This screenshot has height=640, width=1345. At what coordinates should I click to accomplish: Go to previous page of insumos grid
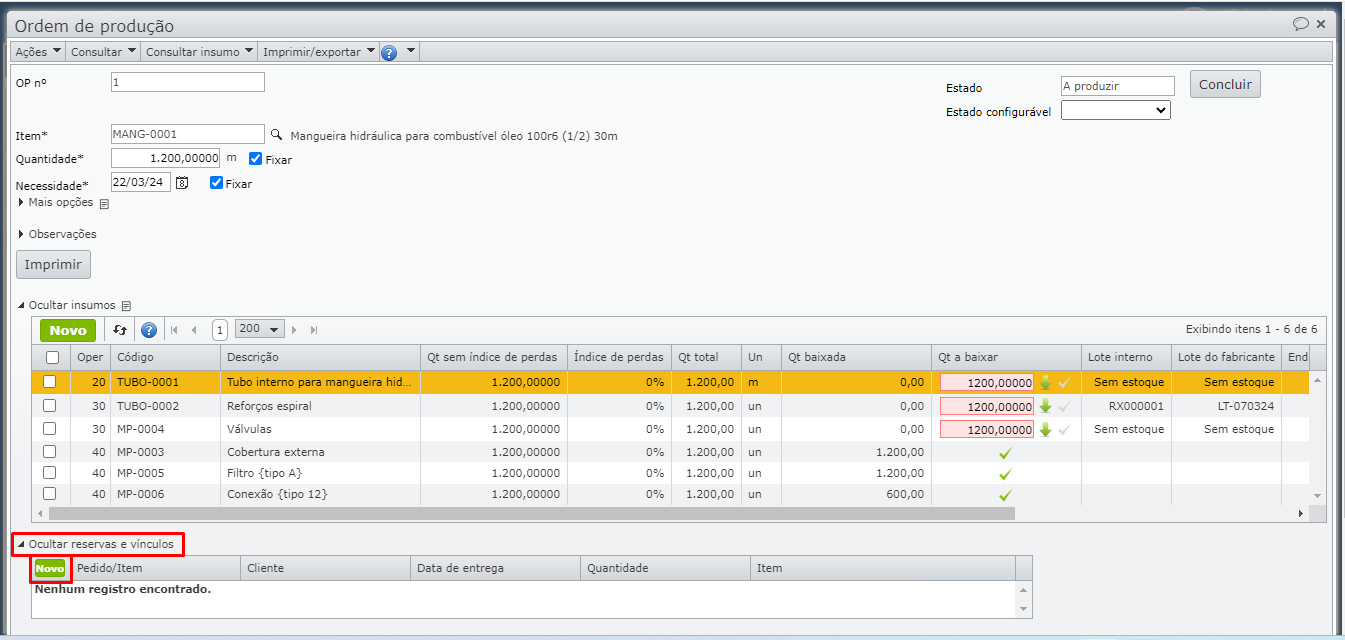pyautogui.click(x=194, y=329)
